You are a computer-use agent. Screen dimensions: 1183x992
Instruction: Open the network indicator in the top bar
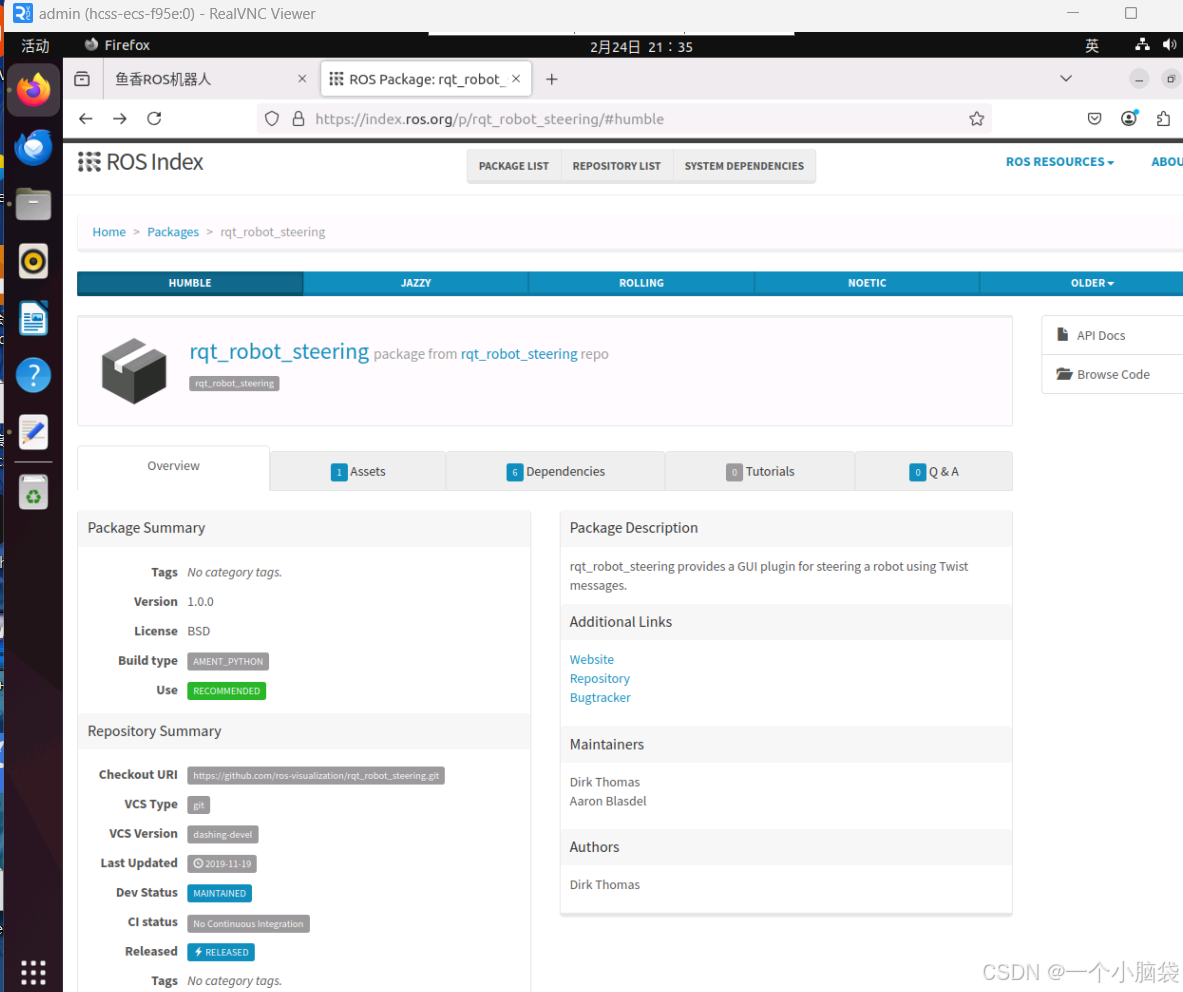click(1142, 45)
